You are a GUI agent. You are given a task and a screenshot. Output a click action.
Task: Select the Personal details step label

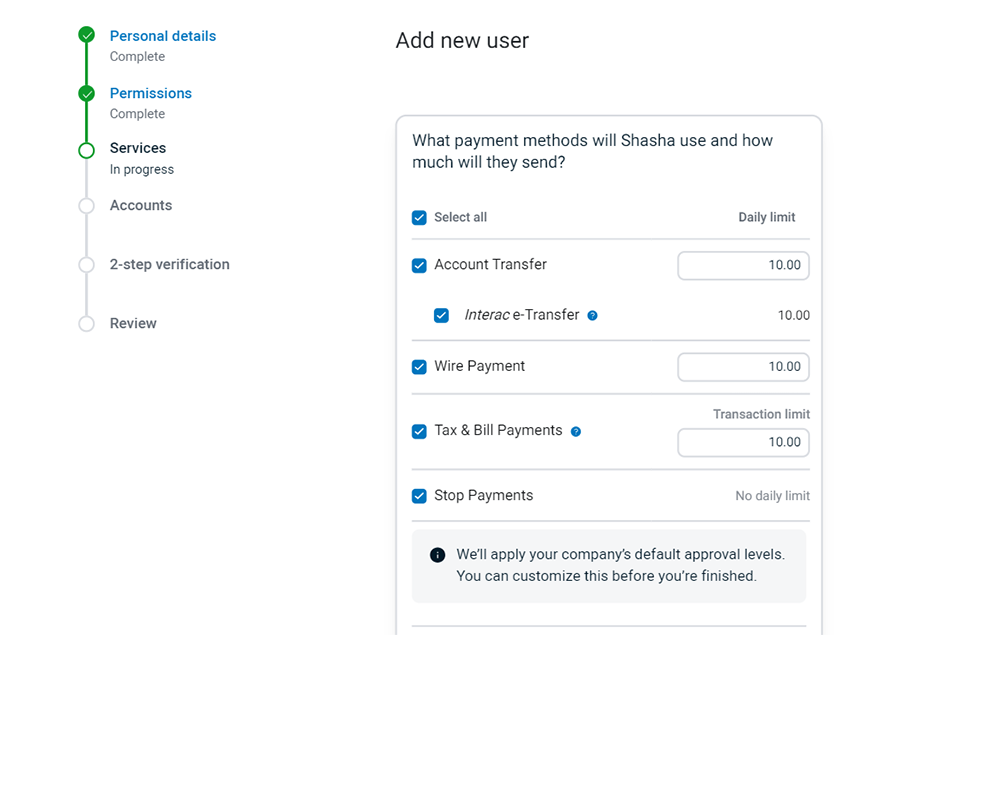coord(162,35)
